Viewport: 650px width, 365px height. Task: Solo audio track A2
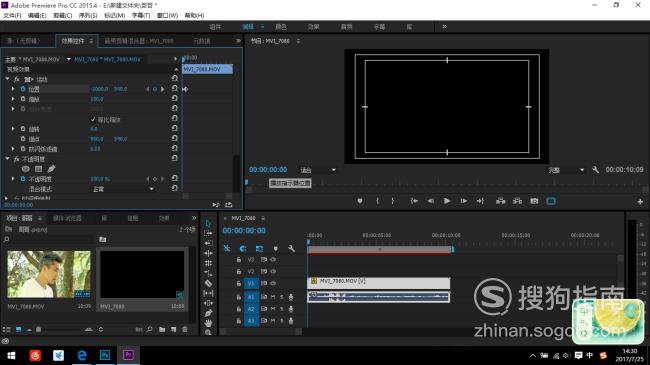click(x=282, y=309)
